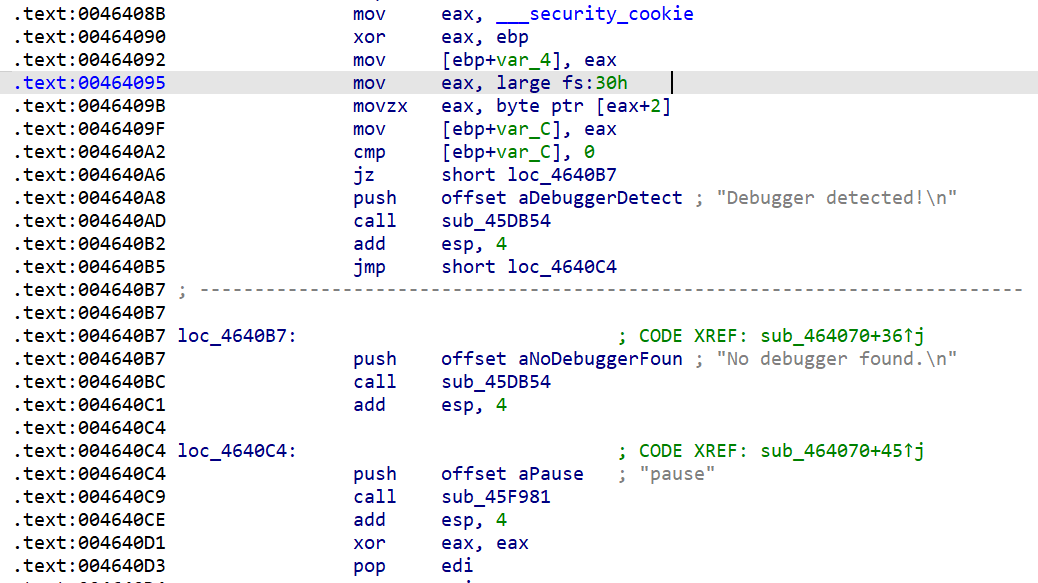Select the loc_4640B7 label definition
The height and width of the screenshot is (583, 1038).
pyautogui.click(x=237, y=336)
